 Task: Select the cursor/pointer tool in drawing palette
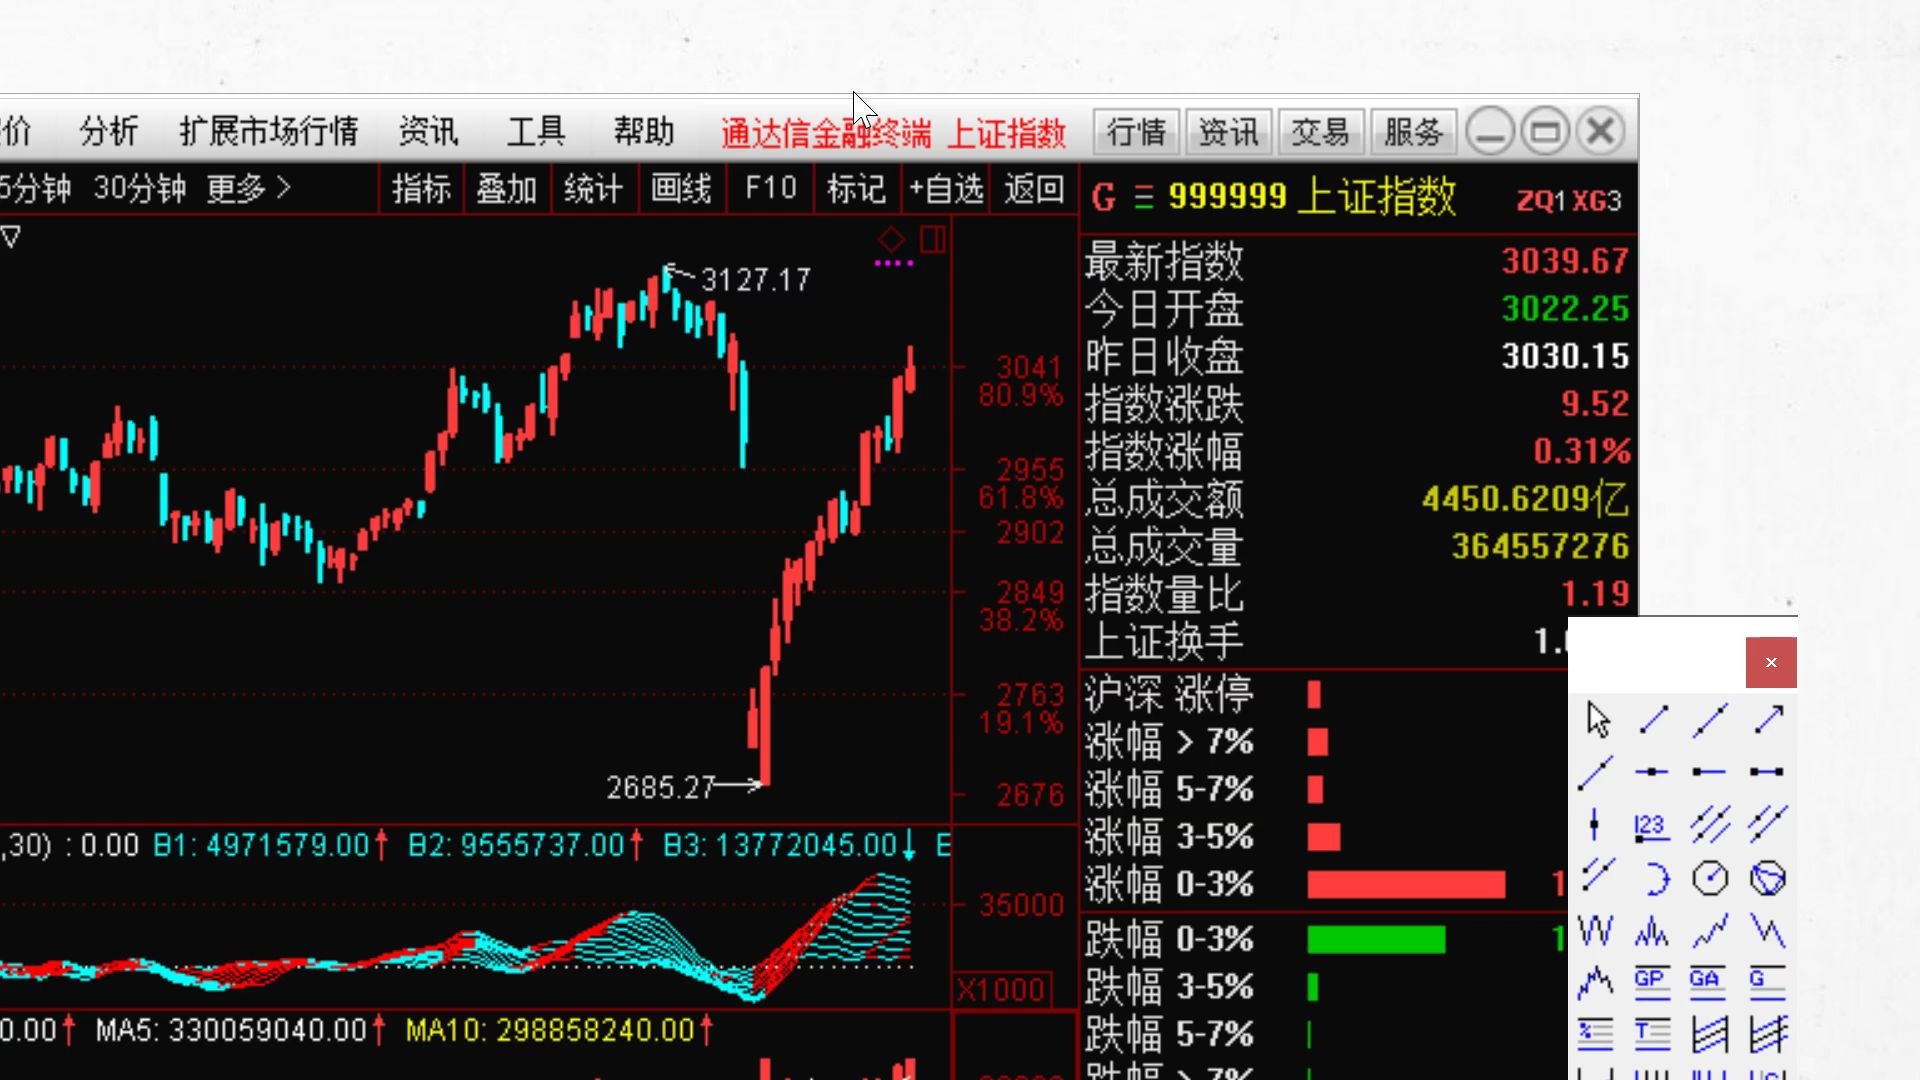(x=1596, y=718)
